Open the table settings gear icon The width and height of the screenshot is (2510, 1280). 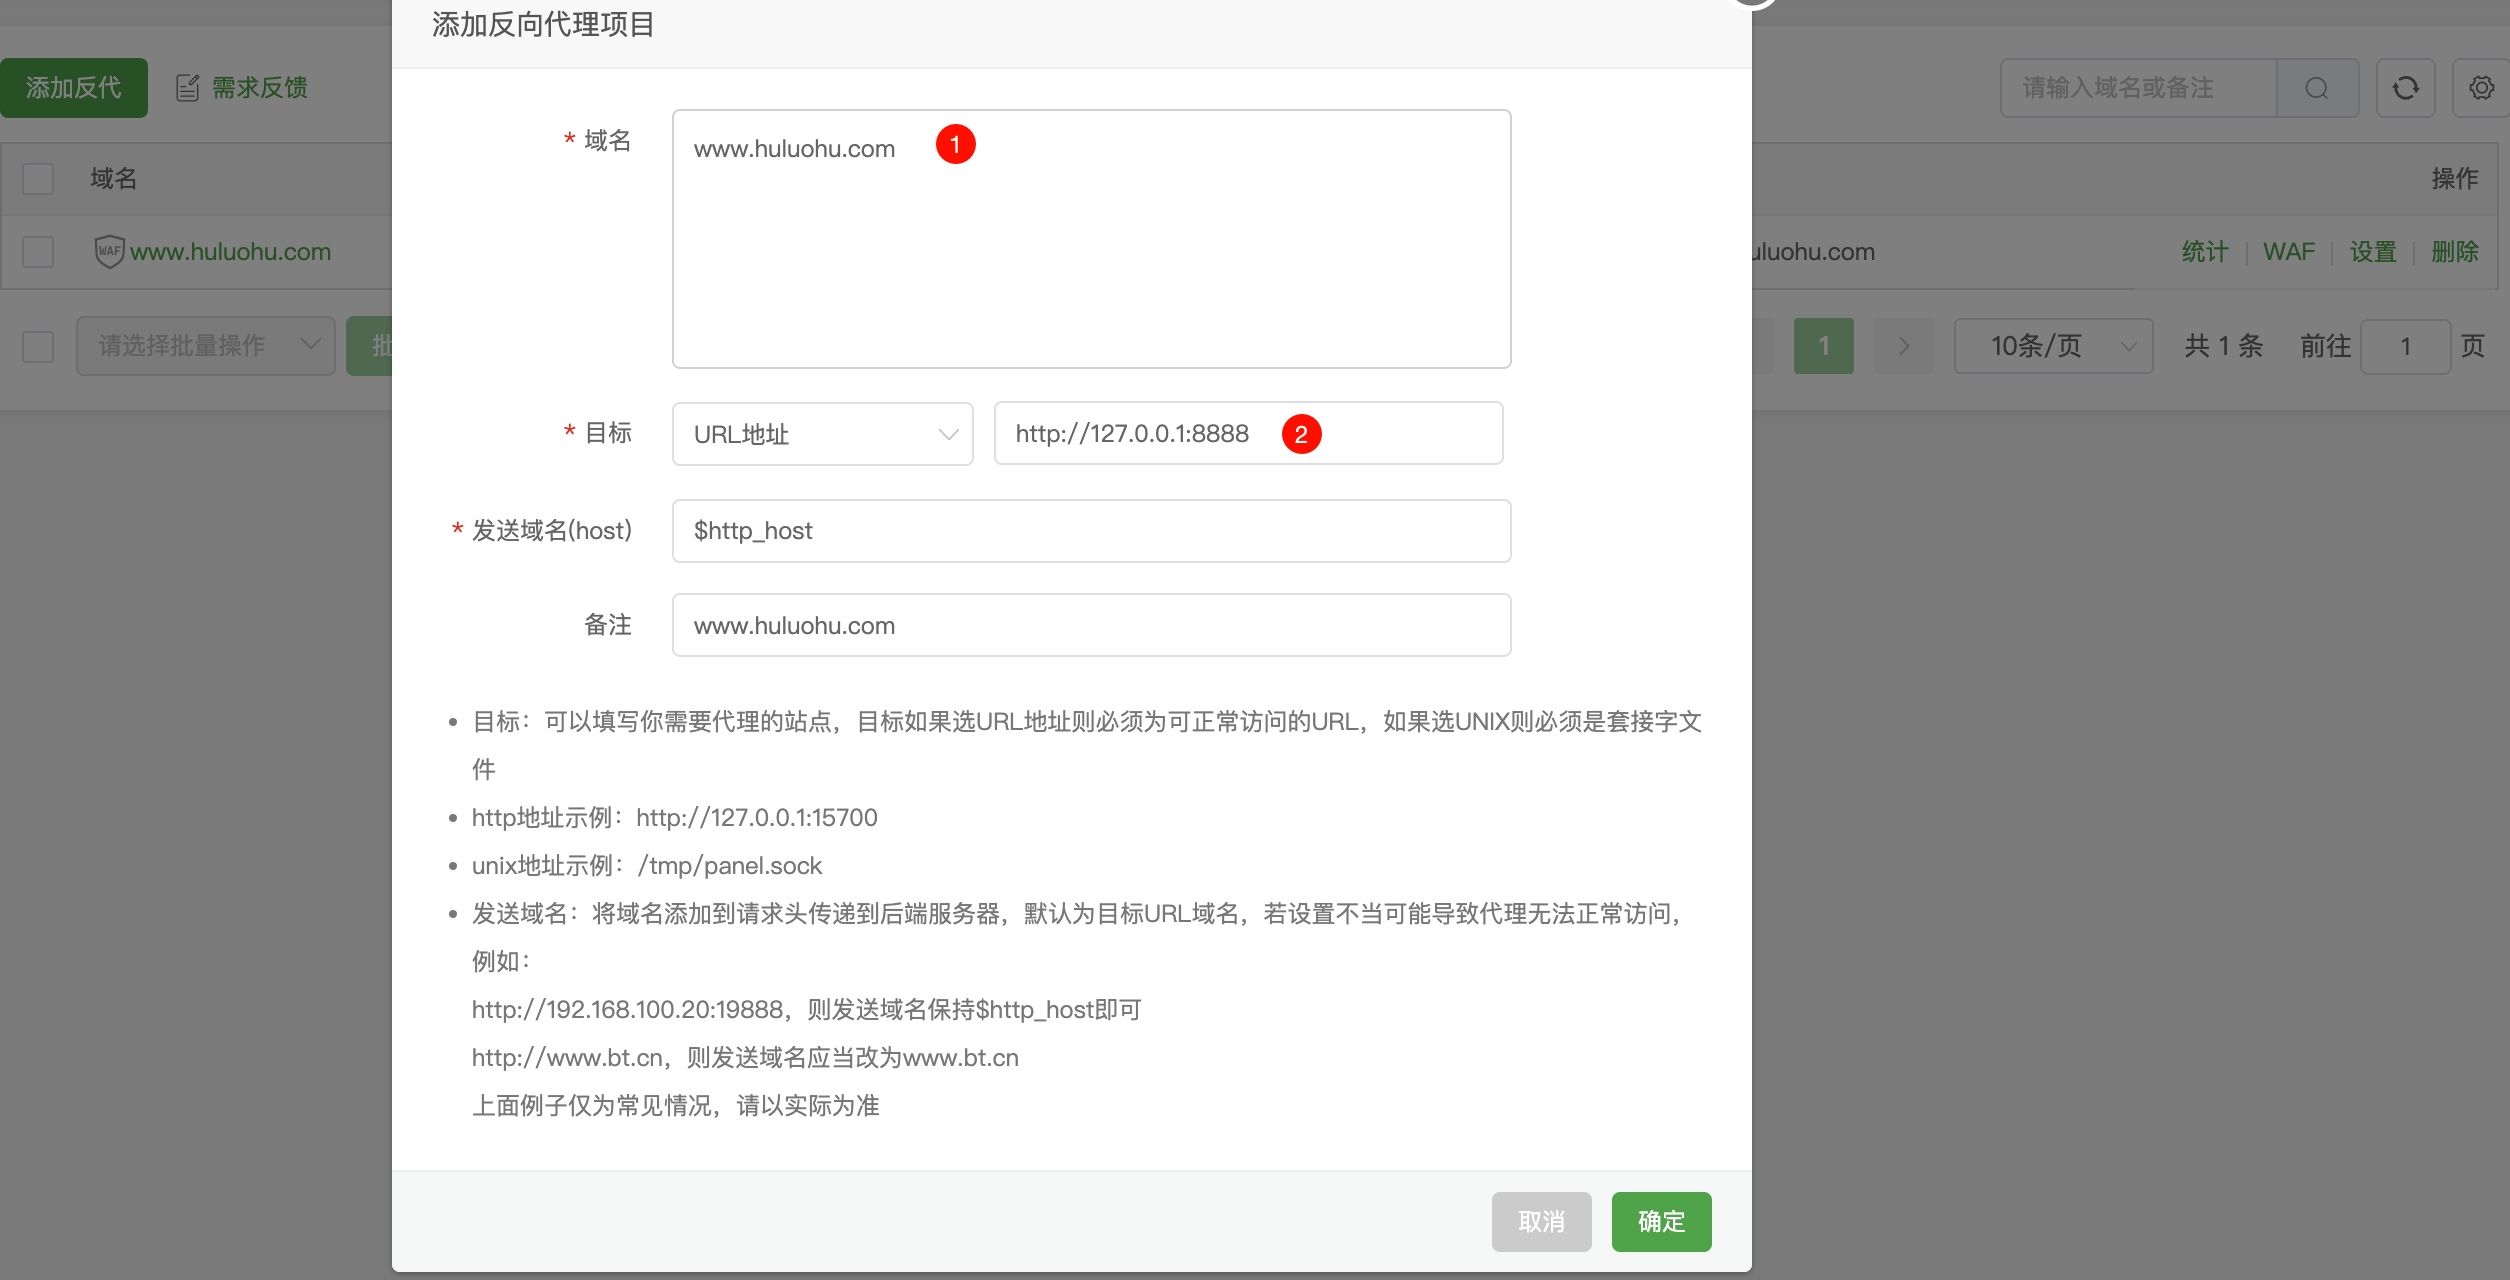click(x=2481, y=88)
